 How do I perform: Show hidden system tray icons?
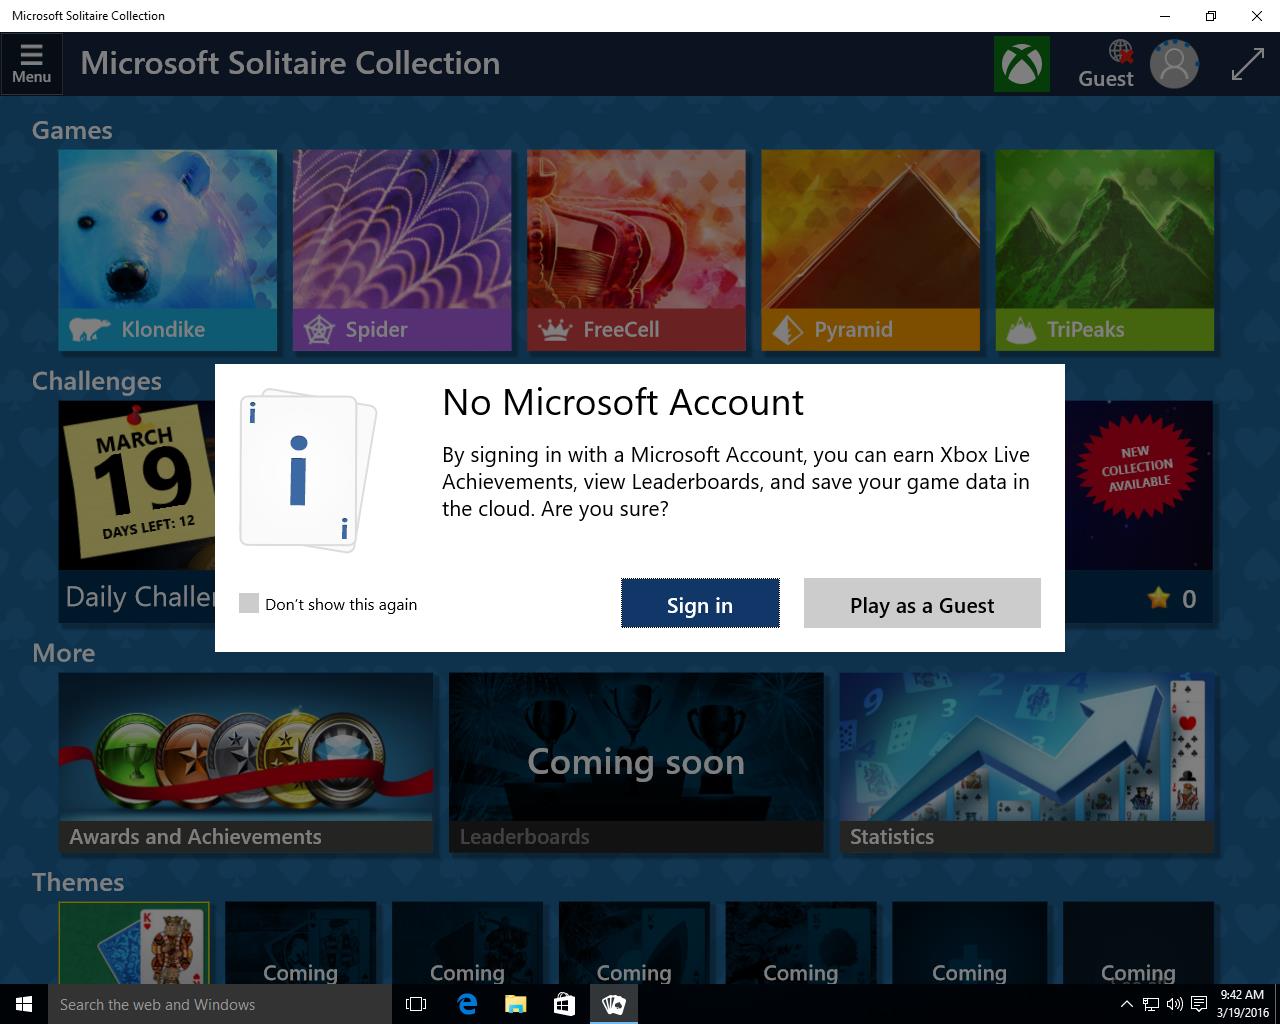[x=1126, y=1004]
